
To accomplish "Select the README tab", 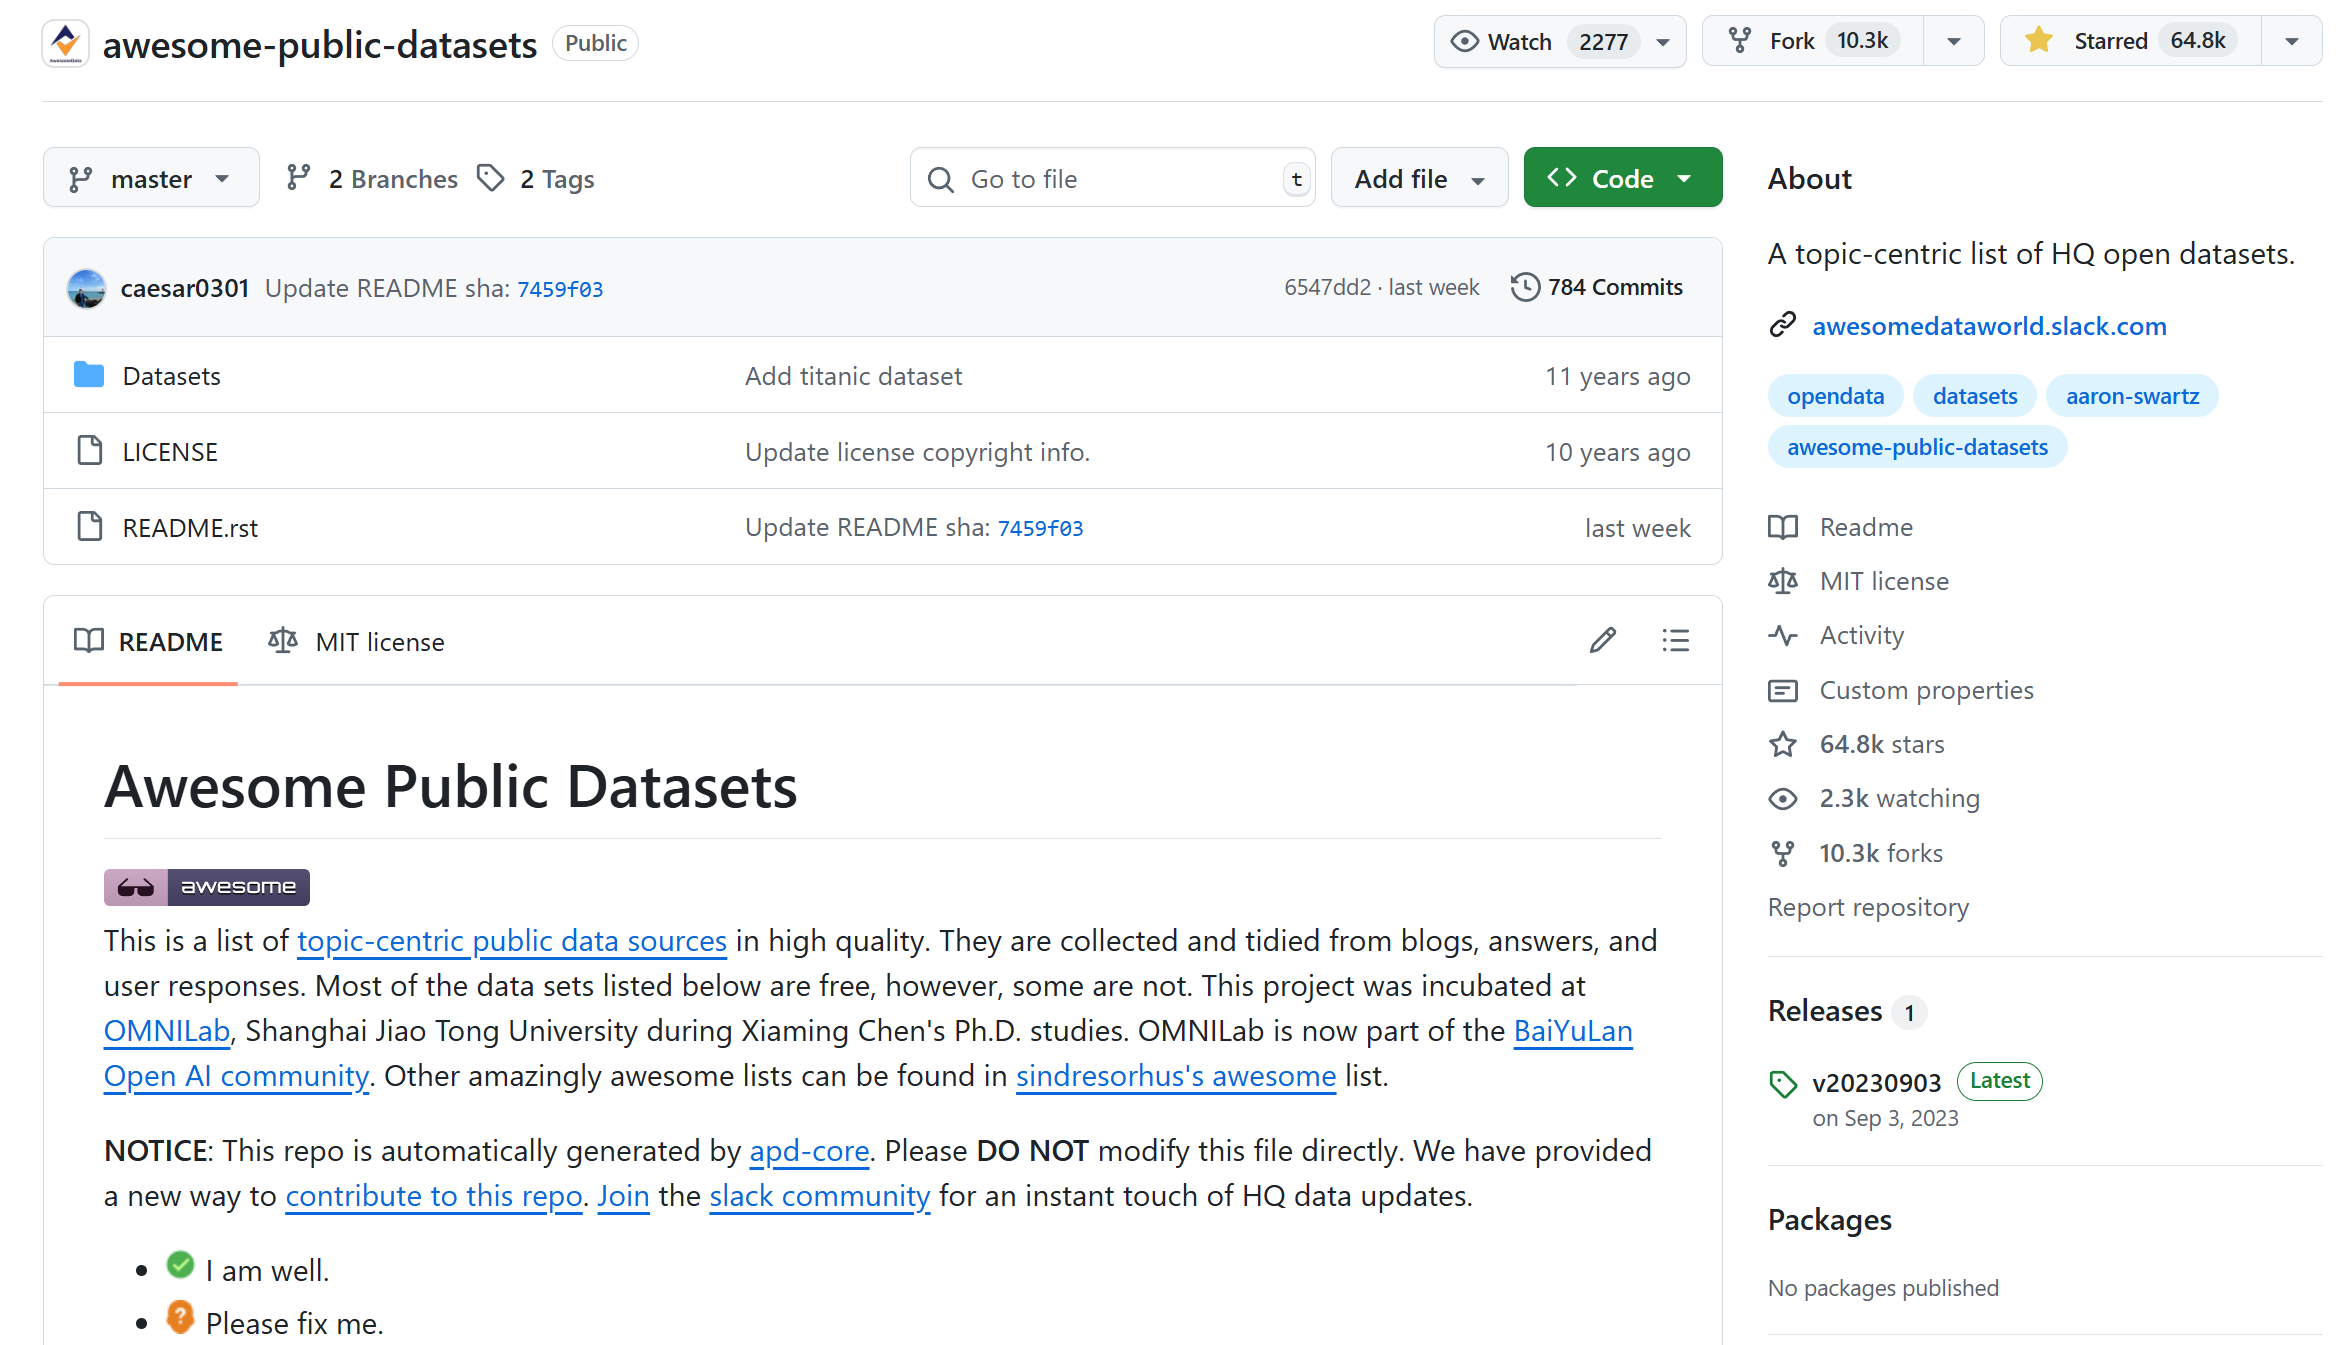I will point(148,642).
